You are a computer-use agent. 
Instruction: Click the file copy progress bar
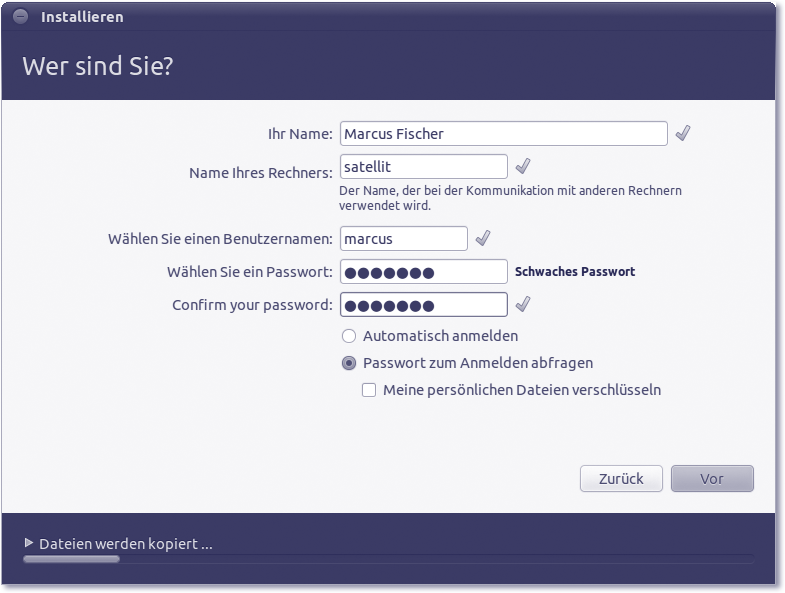pyautogui.click(x=388, y=559)
